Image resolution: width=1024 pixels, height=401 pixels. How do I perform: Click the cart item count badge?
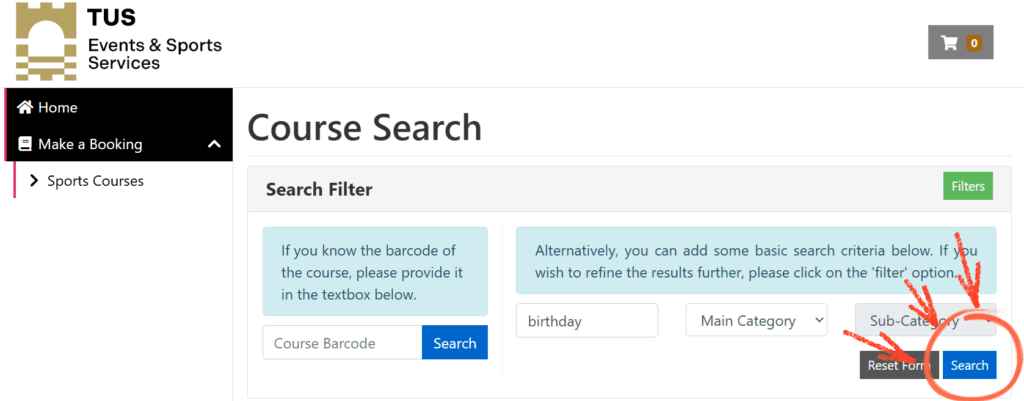[973, 43]
